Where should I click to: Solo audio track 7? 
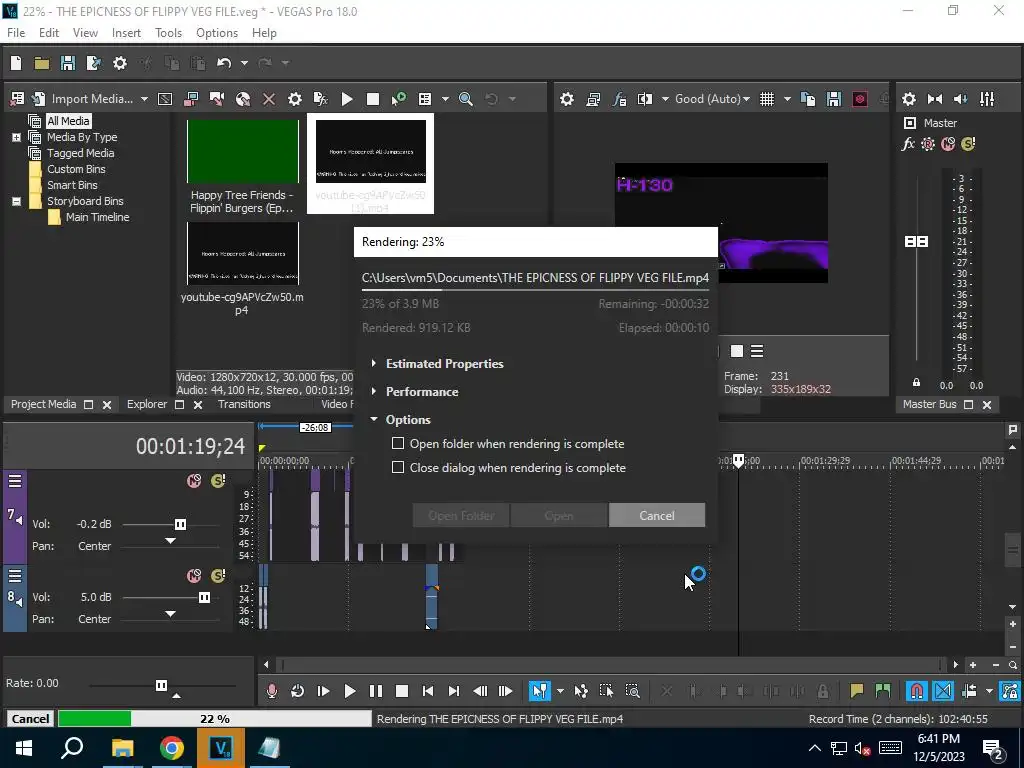(217, 481)
